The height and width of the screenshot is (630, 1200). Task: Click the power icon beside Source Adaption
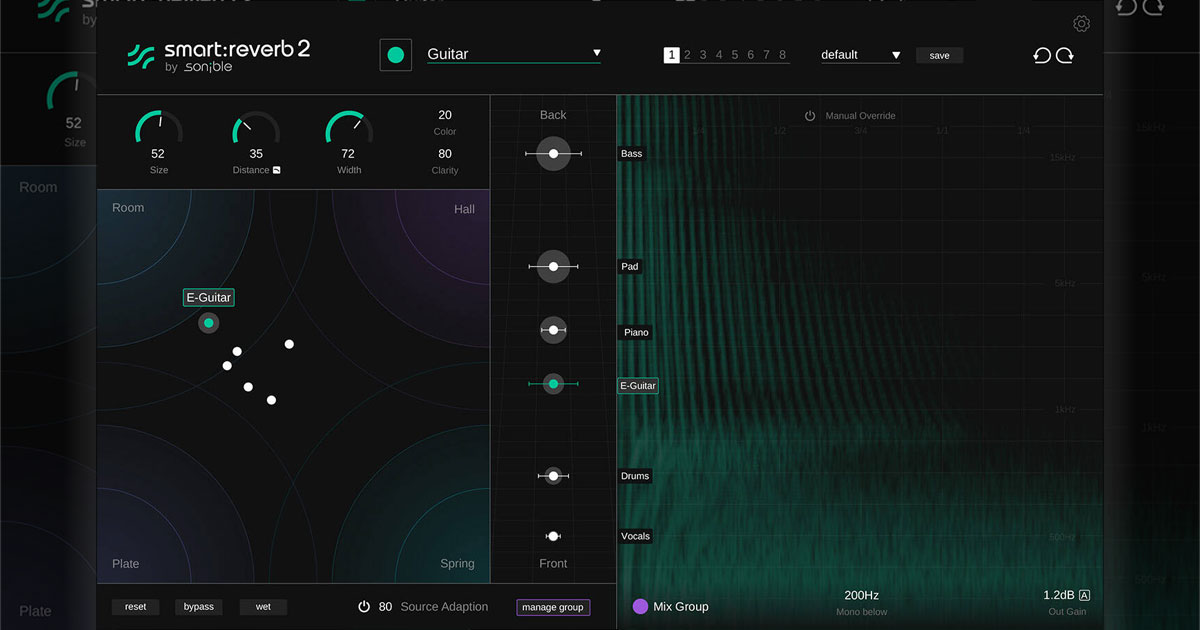tap(364, 606)
